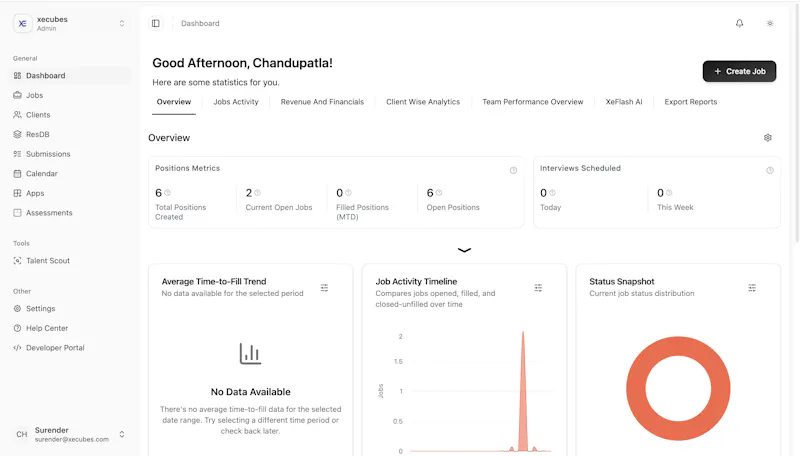
Task: Click the 'Total Positions Created' label
Action: [x=181, y=212]
